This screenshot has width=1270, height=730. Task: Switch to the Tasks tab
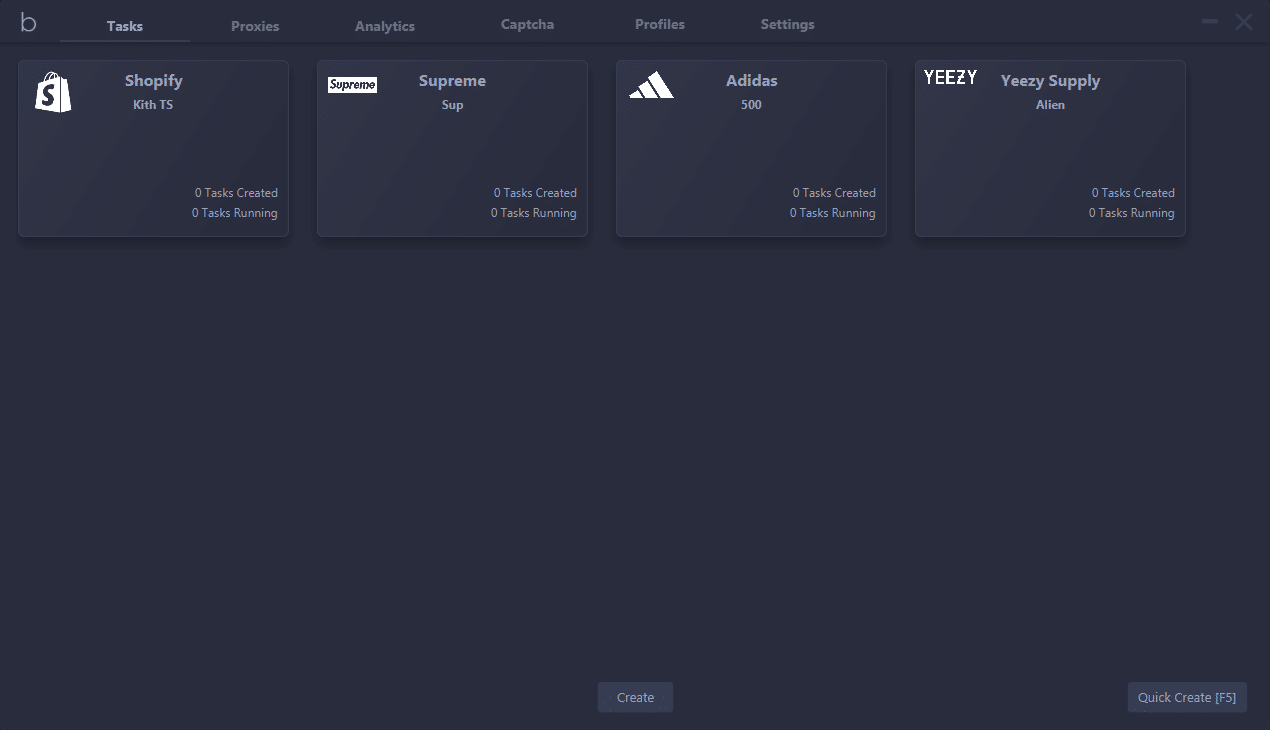125,26
